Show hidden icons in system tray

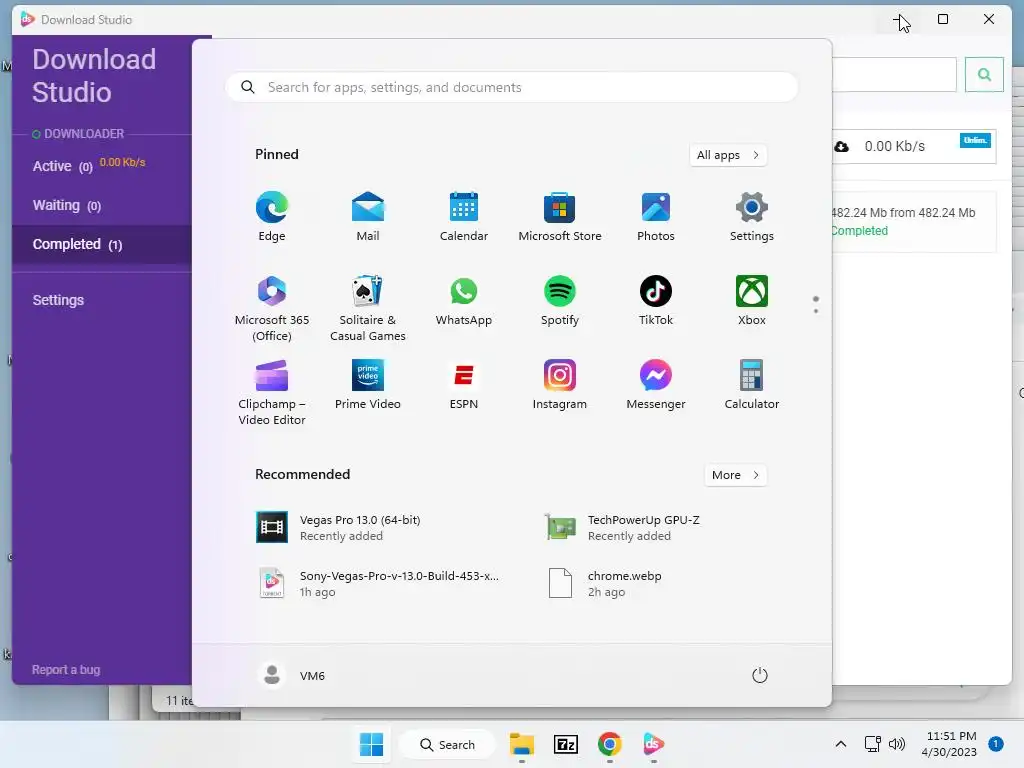[x=840, y=744]
